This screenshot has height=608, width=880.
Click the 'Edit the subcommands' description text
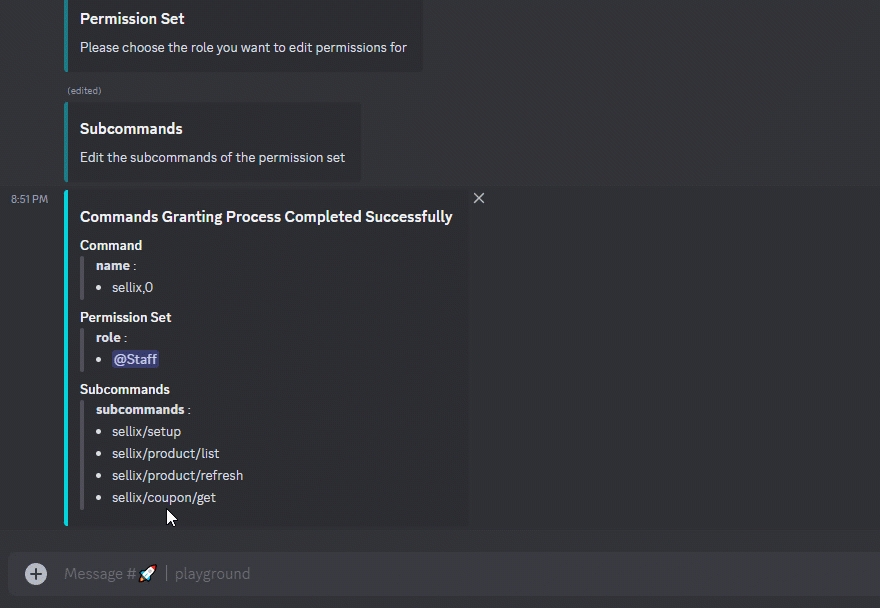(x=212, y=157)
